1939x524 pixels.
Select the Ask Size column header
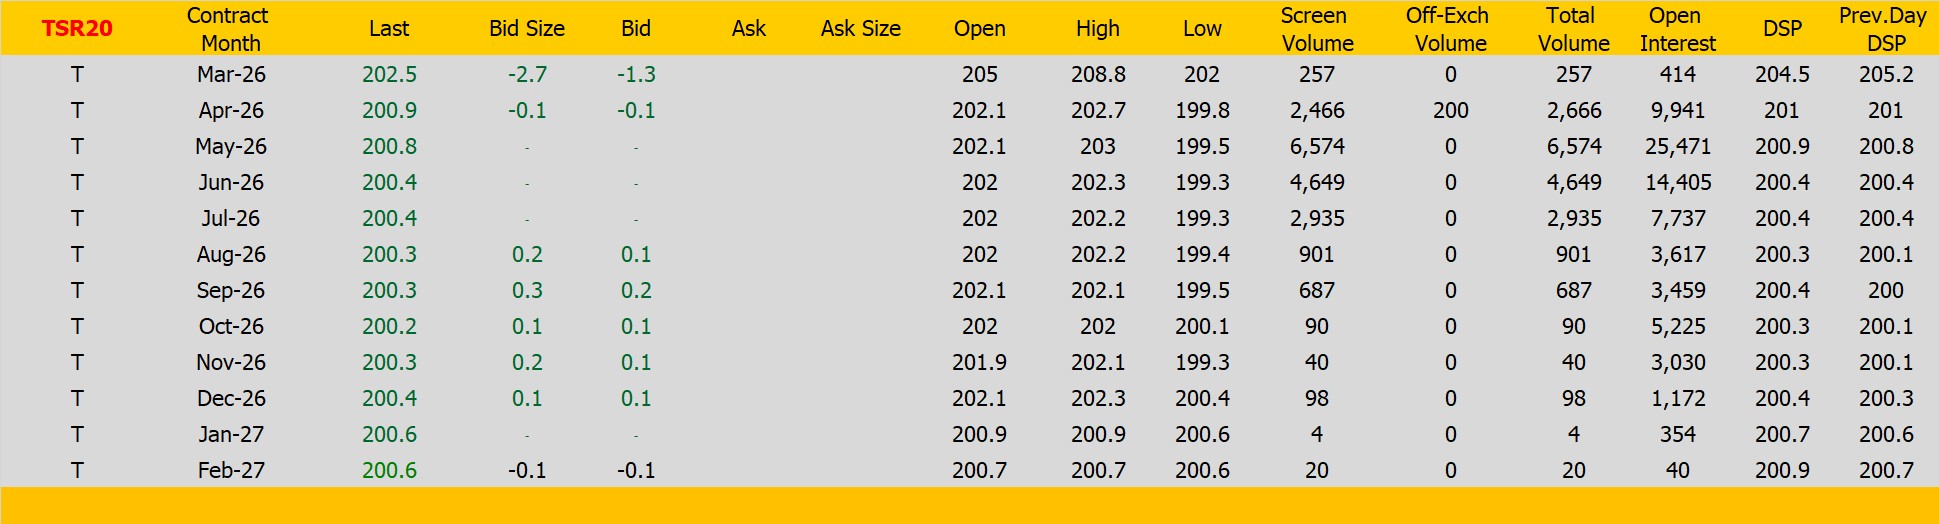click(860, 29)
